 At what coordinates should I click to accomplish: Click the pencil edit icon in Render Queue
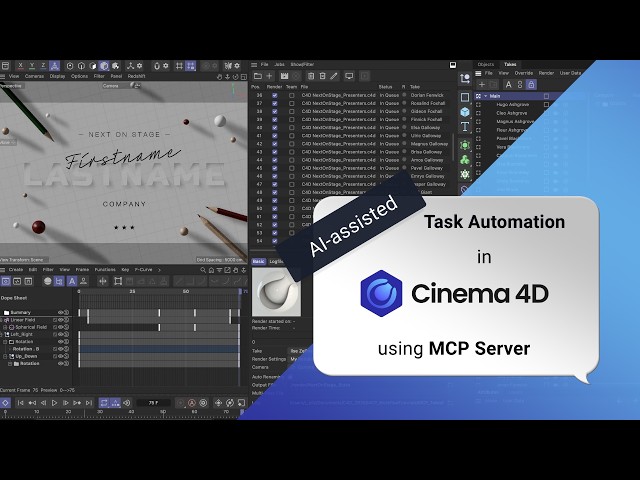click(334, 76)
